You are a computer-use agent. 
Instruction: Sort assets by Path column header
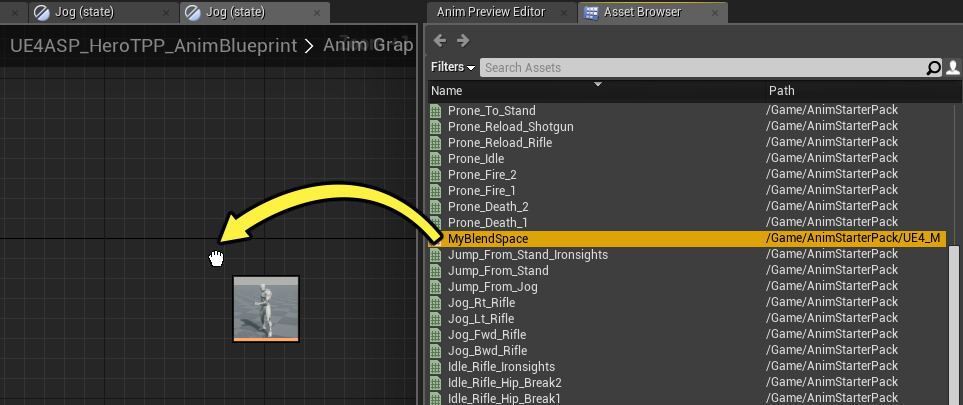[864, 91]
